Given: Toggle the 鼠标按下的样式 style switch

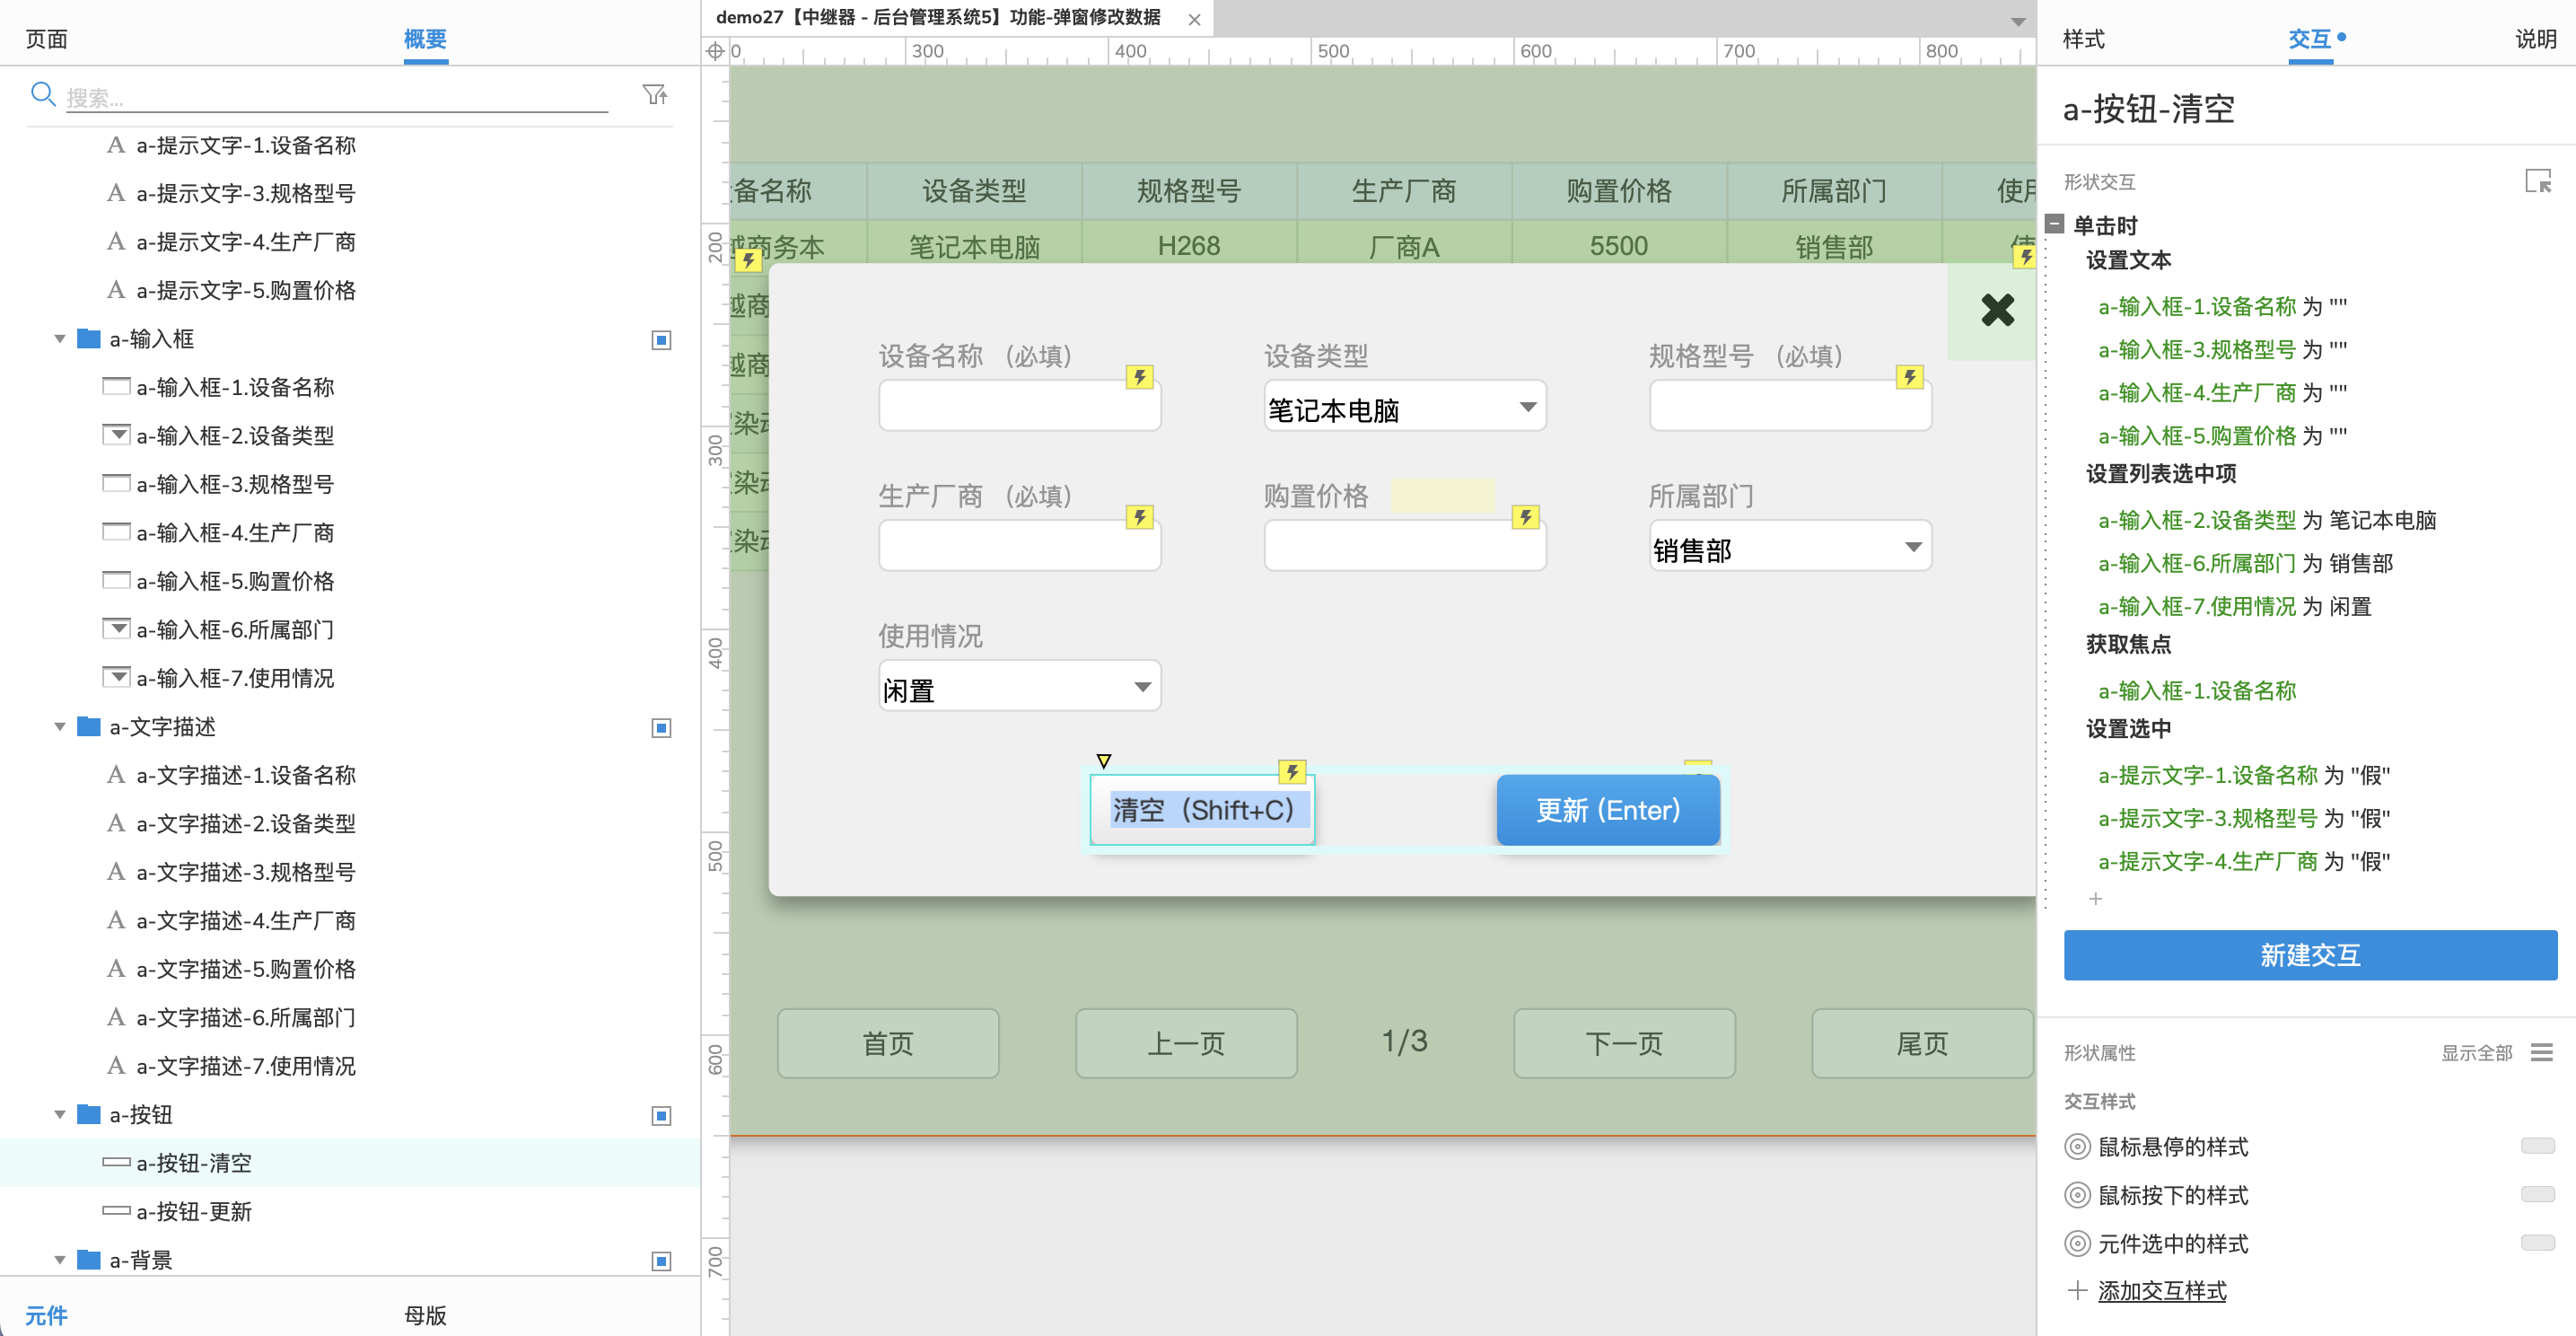Looking at the screenshot, I should pyautogui.click(x=2537, y=1194).
